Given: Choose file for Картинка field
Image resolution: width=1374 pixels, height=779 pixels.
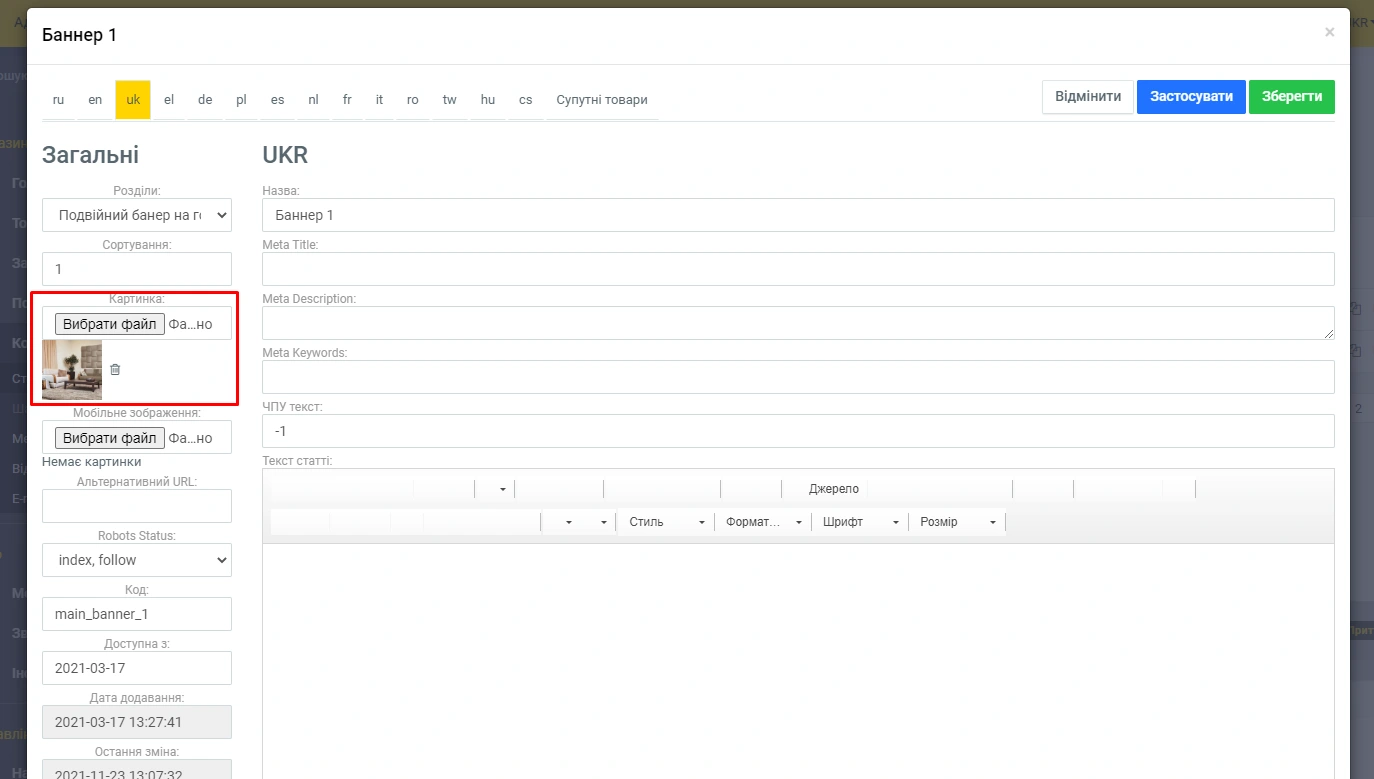Looking at the screenshot, I should pyautogui.click(x=110, y=324).
